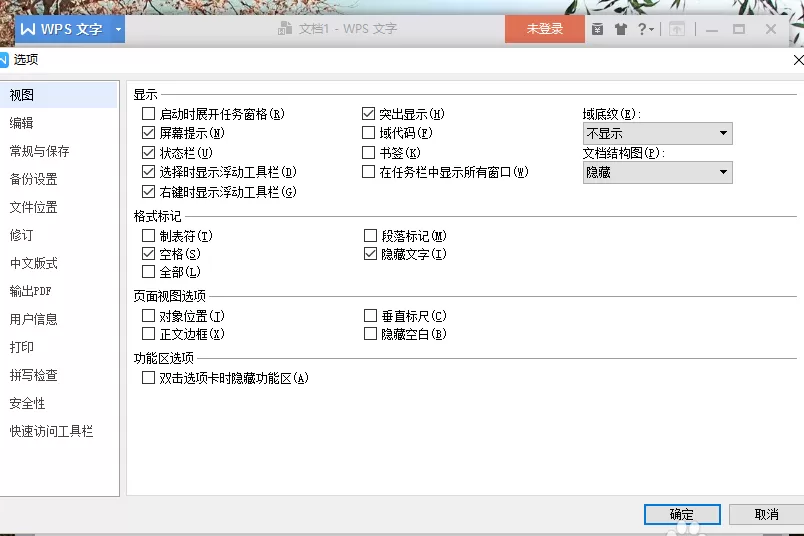Open the WPS 文字 menu dropdown arrow

(118, 29)
